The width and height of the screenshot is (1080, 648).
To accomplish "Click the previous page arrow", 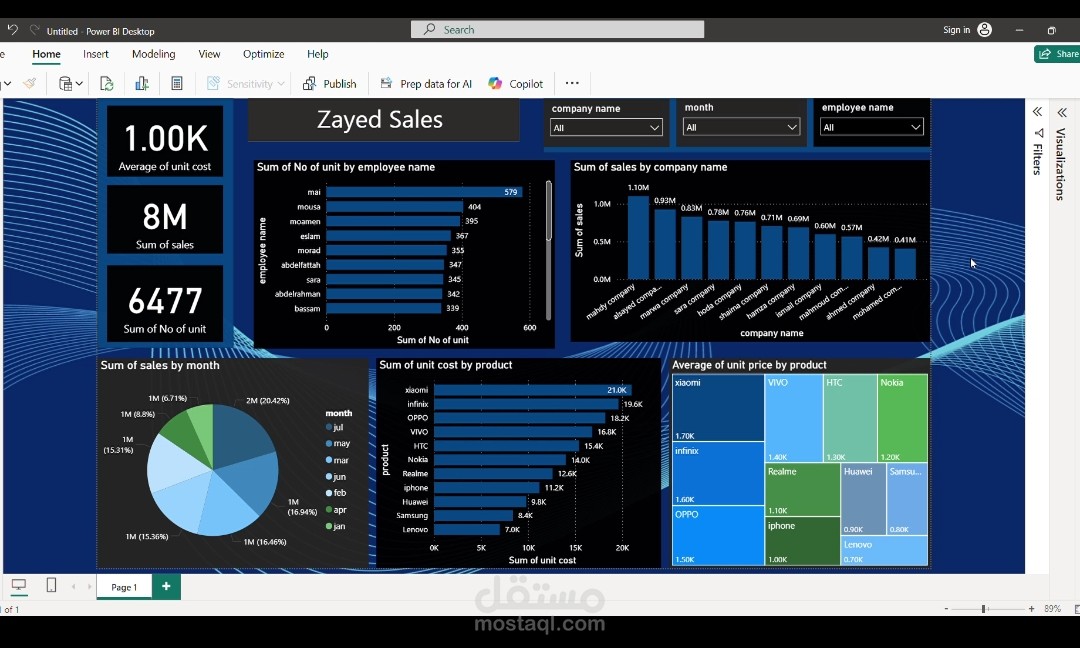I will [x=74, y=587].
